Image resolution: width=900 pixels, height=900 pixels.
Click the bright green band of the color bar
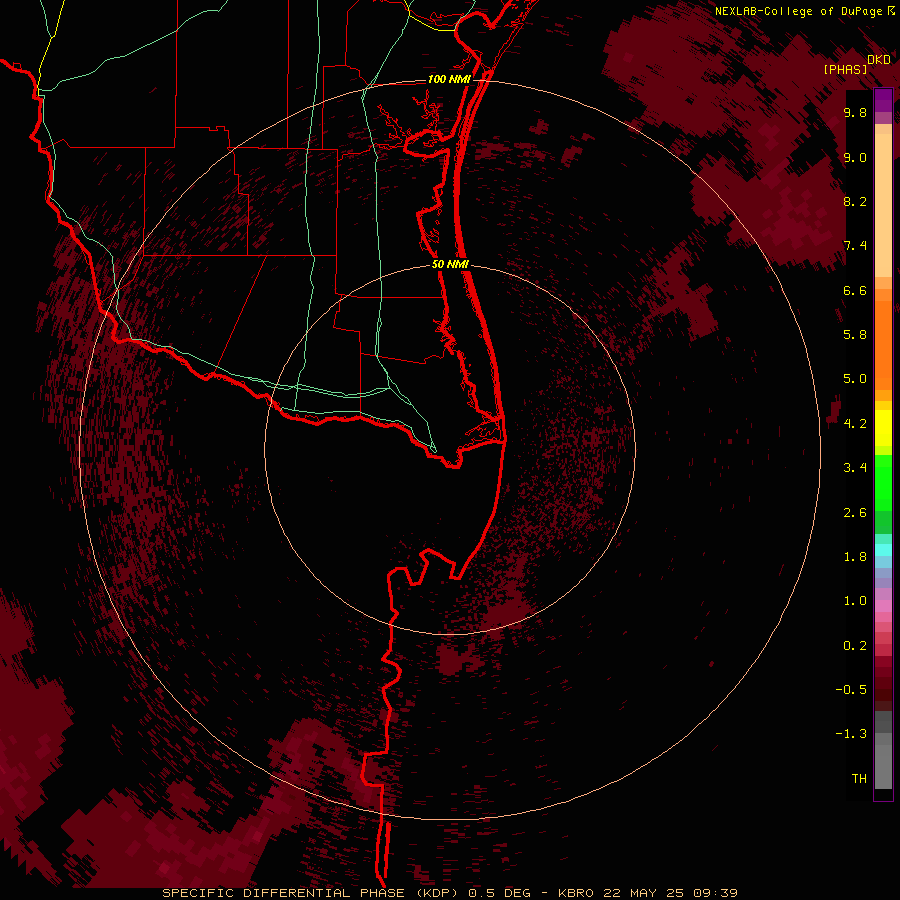point(883,482)
